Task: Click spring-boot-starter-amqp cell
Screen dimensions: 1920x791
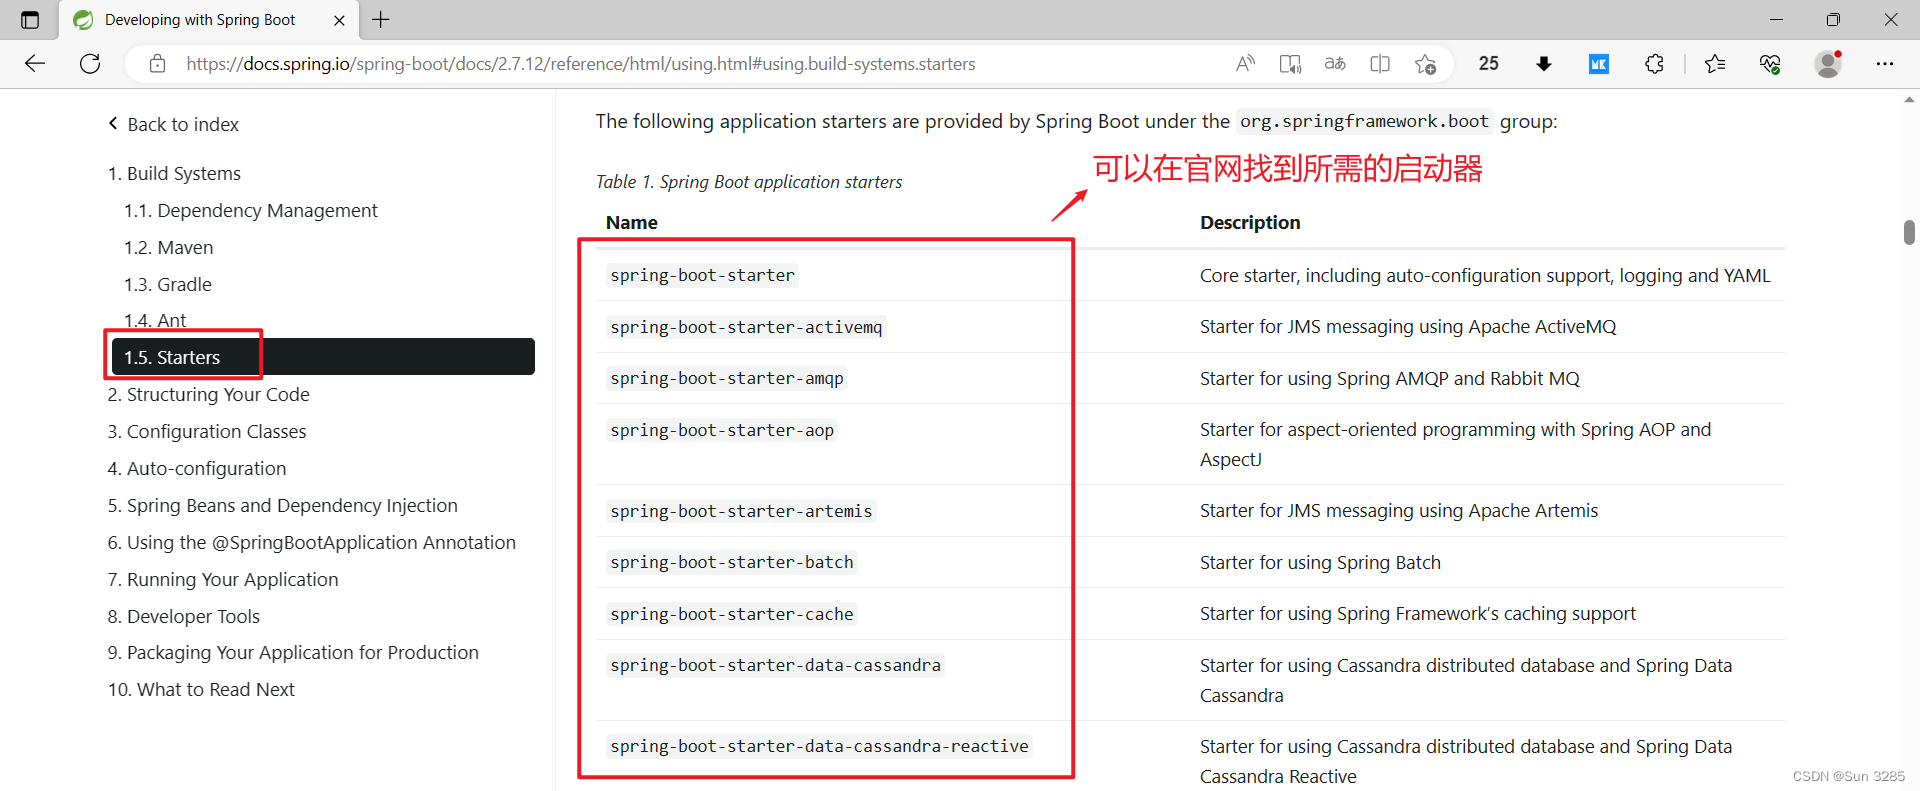Action: [x=727, y=378]
